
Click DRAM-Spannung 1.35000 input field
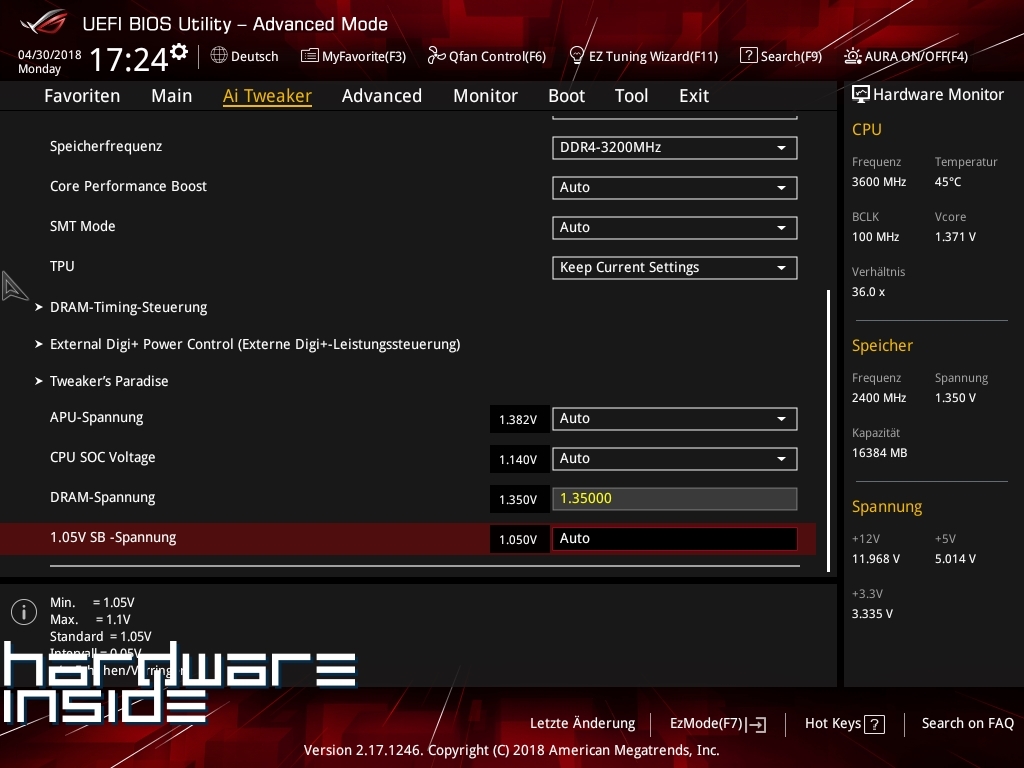[675, 498]
